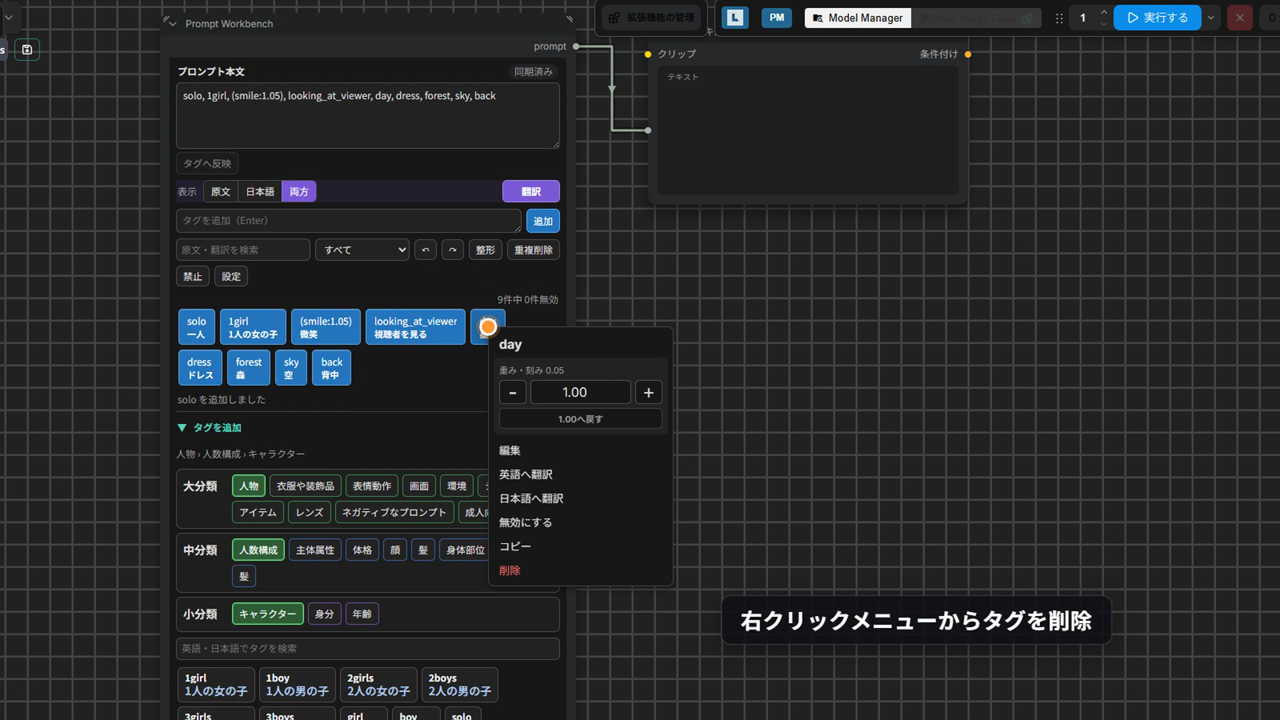Click the undo arrow in Prompt Workbench
Screen dimensions: 1280x720
(425, 250)
